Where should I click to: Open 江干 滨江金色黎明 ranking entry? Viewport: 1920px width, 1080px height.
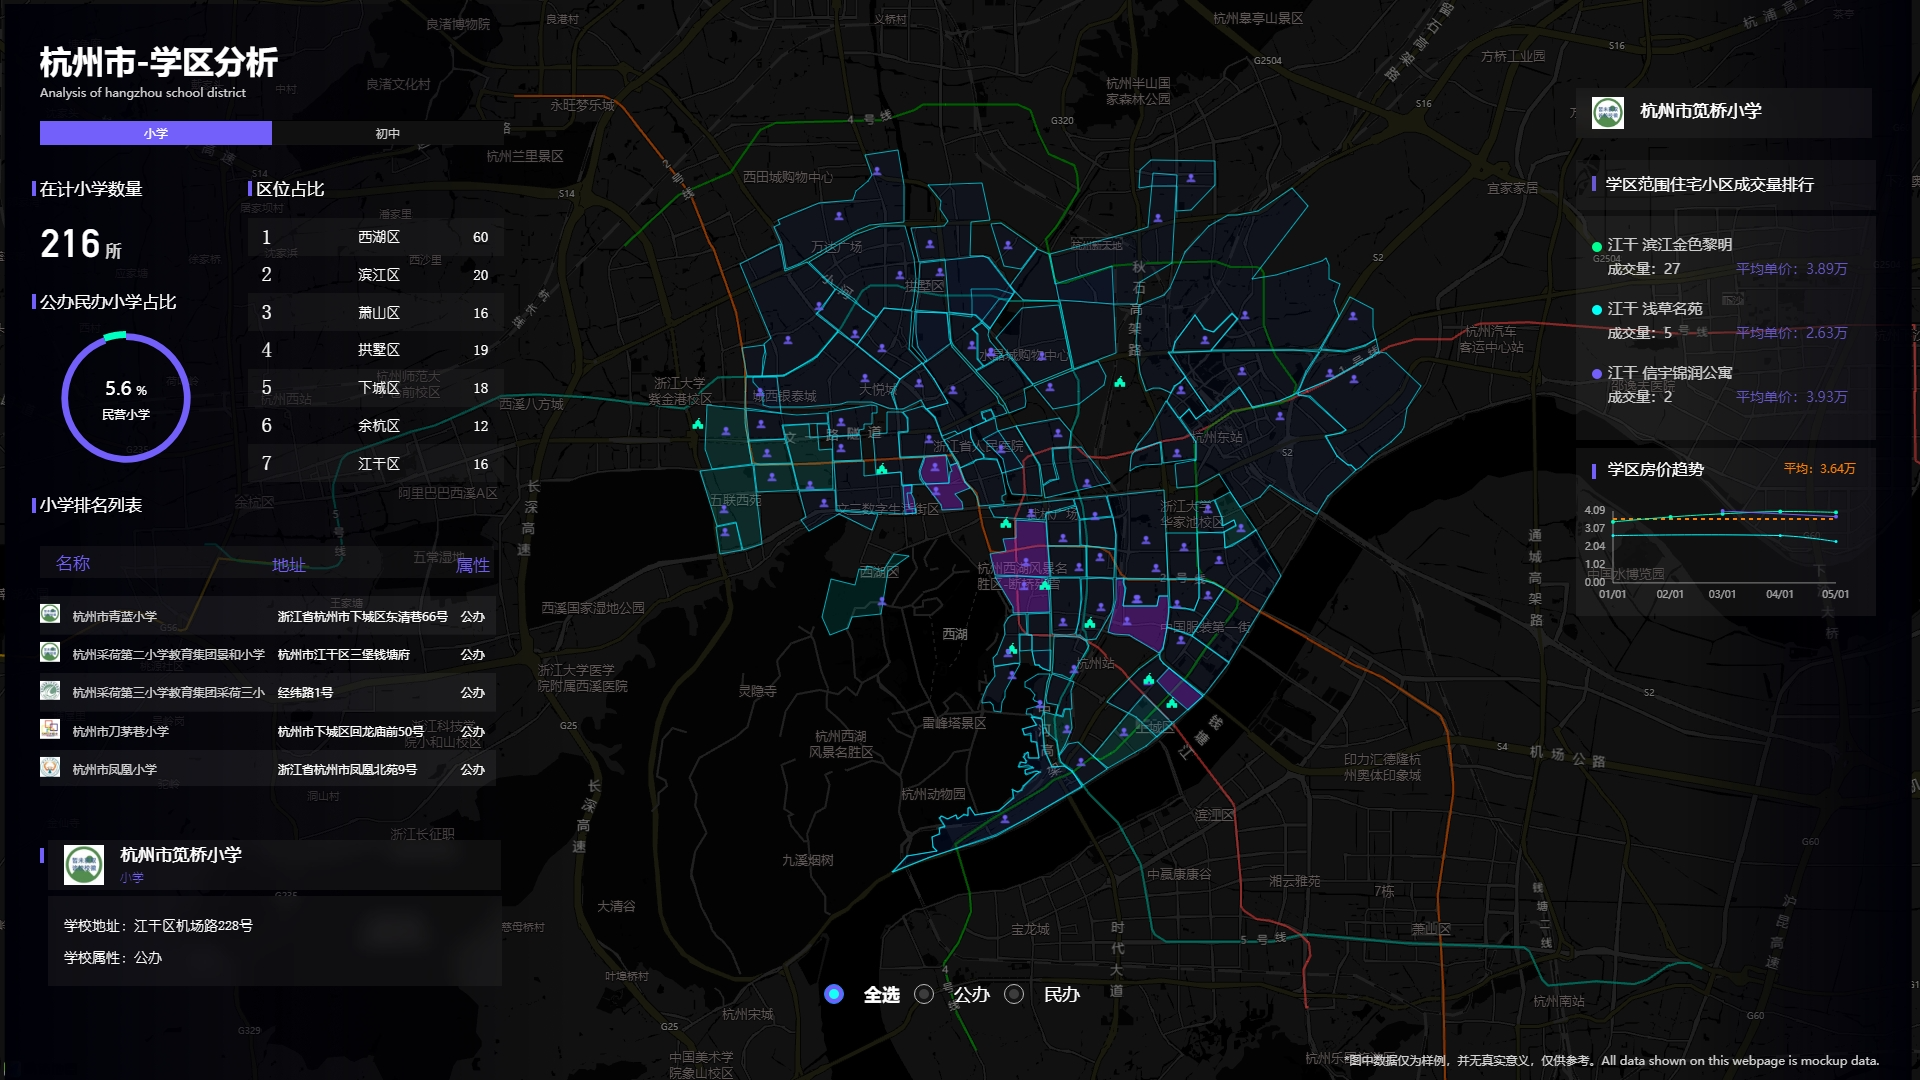click(x=1669, y=245)
